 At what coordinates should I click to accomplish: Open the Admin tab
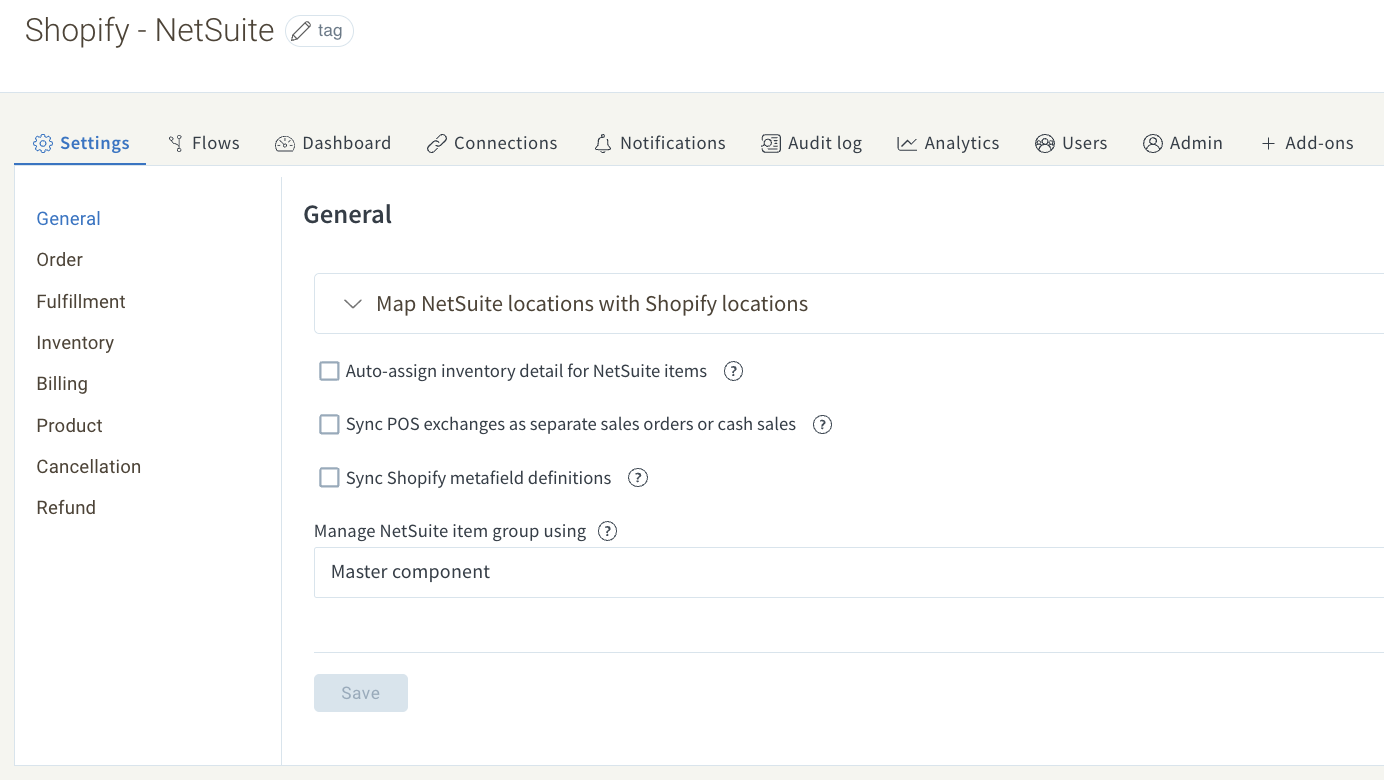[x=1183, y=143]
